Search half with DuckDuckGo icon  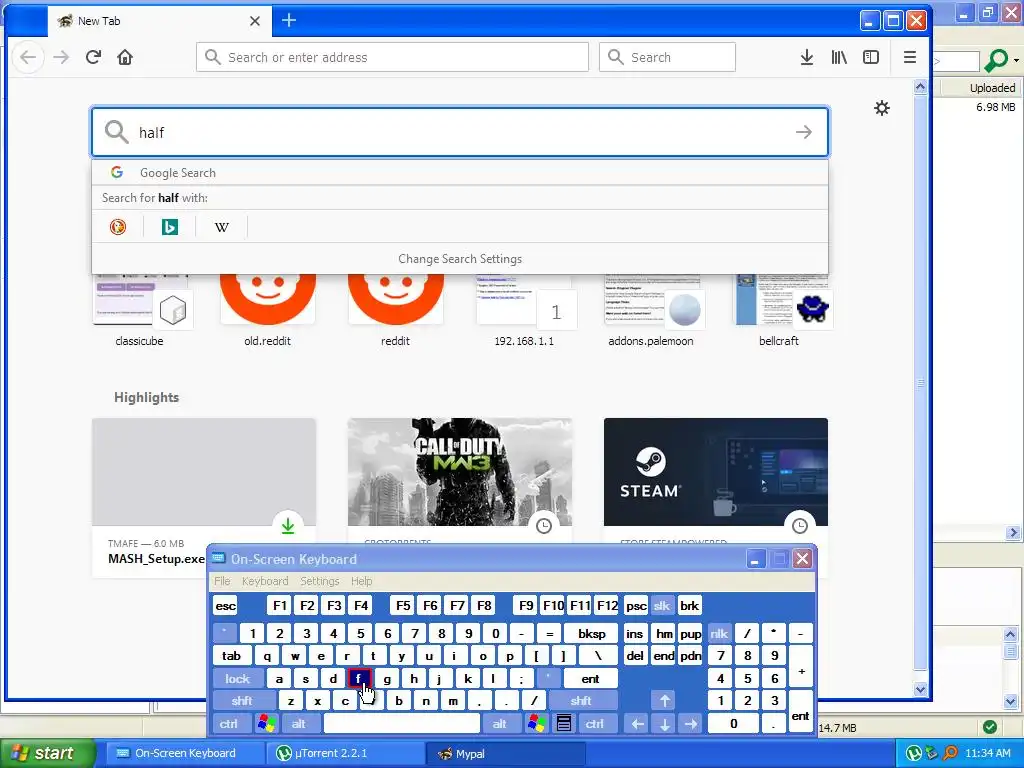(x=118, y=227)
